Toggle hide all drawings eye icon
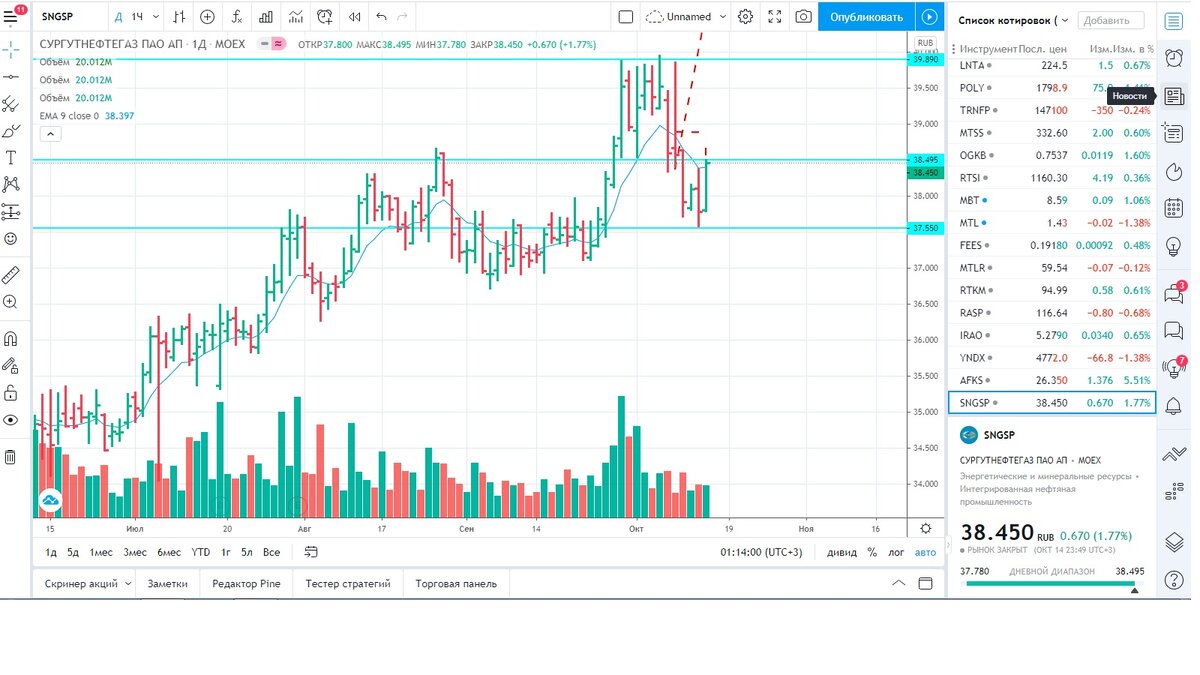 (x=11, y=420)
